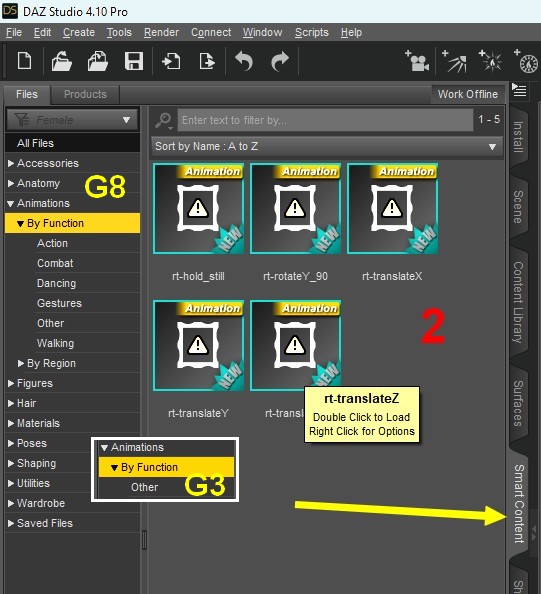541x594 pixels.
Task: Create a new spotlight via toolbar icon
Action: (x=454, y=61)
